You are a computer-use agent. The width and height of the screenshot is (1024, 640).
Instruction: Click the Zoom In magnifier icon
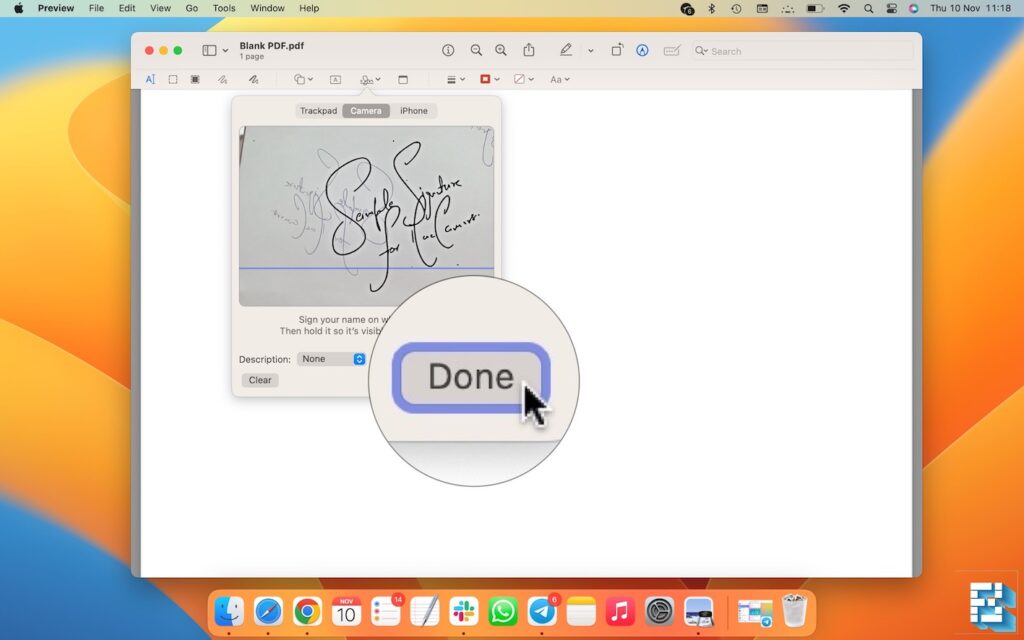501,50
